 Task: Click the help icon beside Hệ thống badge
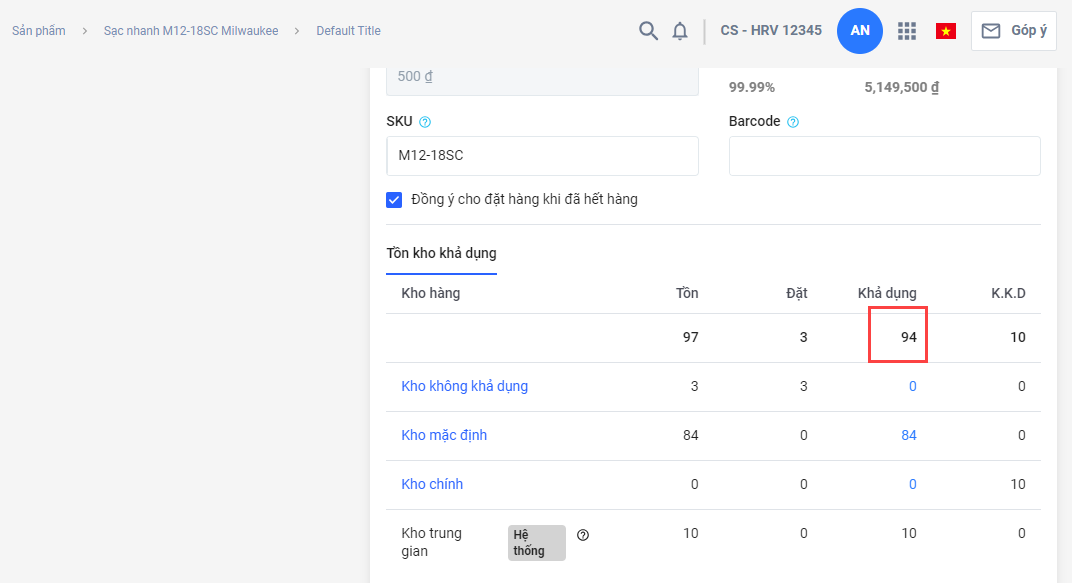[x=583, y=535]
